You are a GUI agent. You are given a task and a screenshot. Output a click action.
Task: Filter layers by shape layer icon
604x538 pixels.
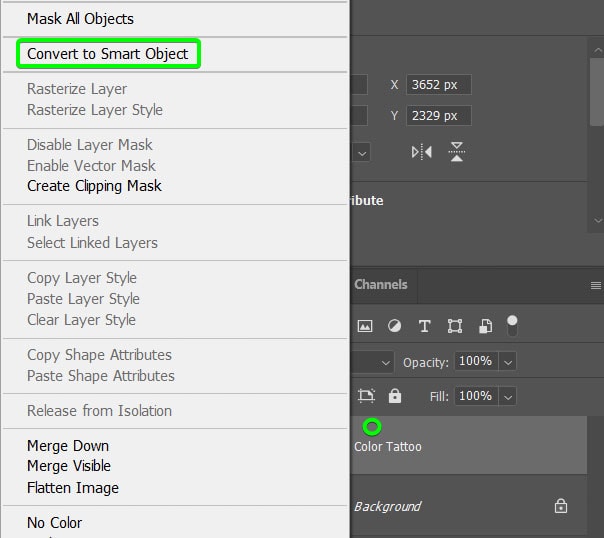point(455,326)
